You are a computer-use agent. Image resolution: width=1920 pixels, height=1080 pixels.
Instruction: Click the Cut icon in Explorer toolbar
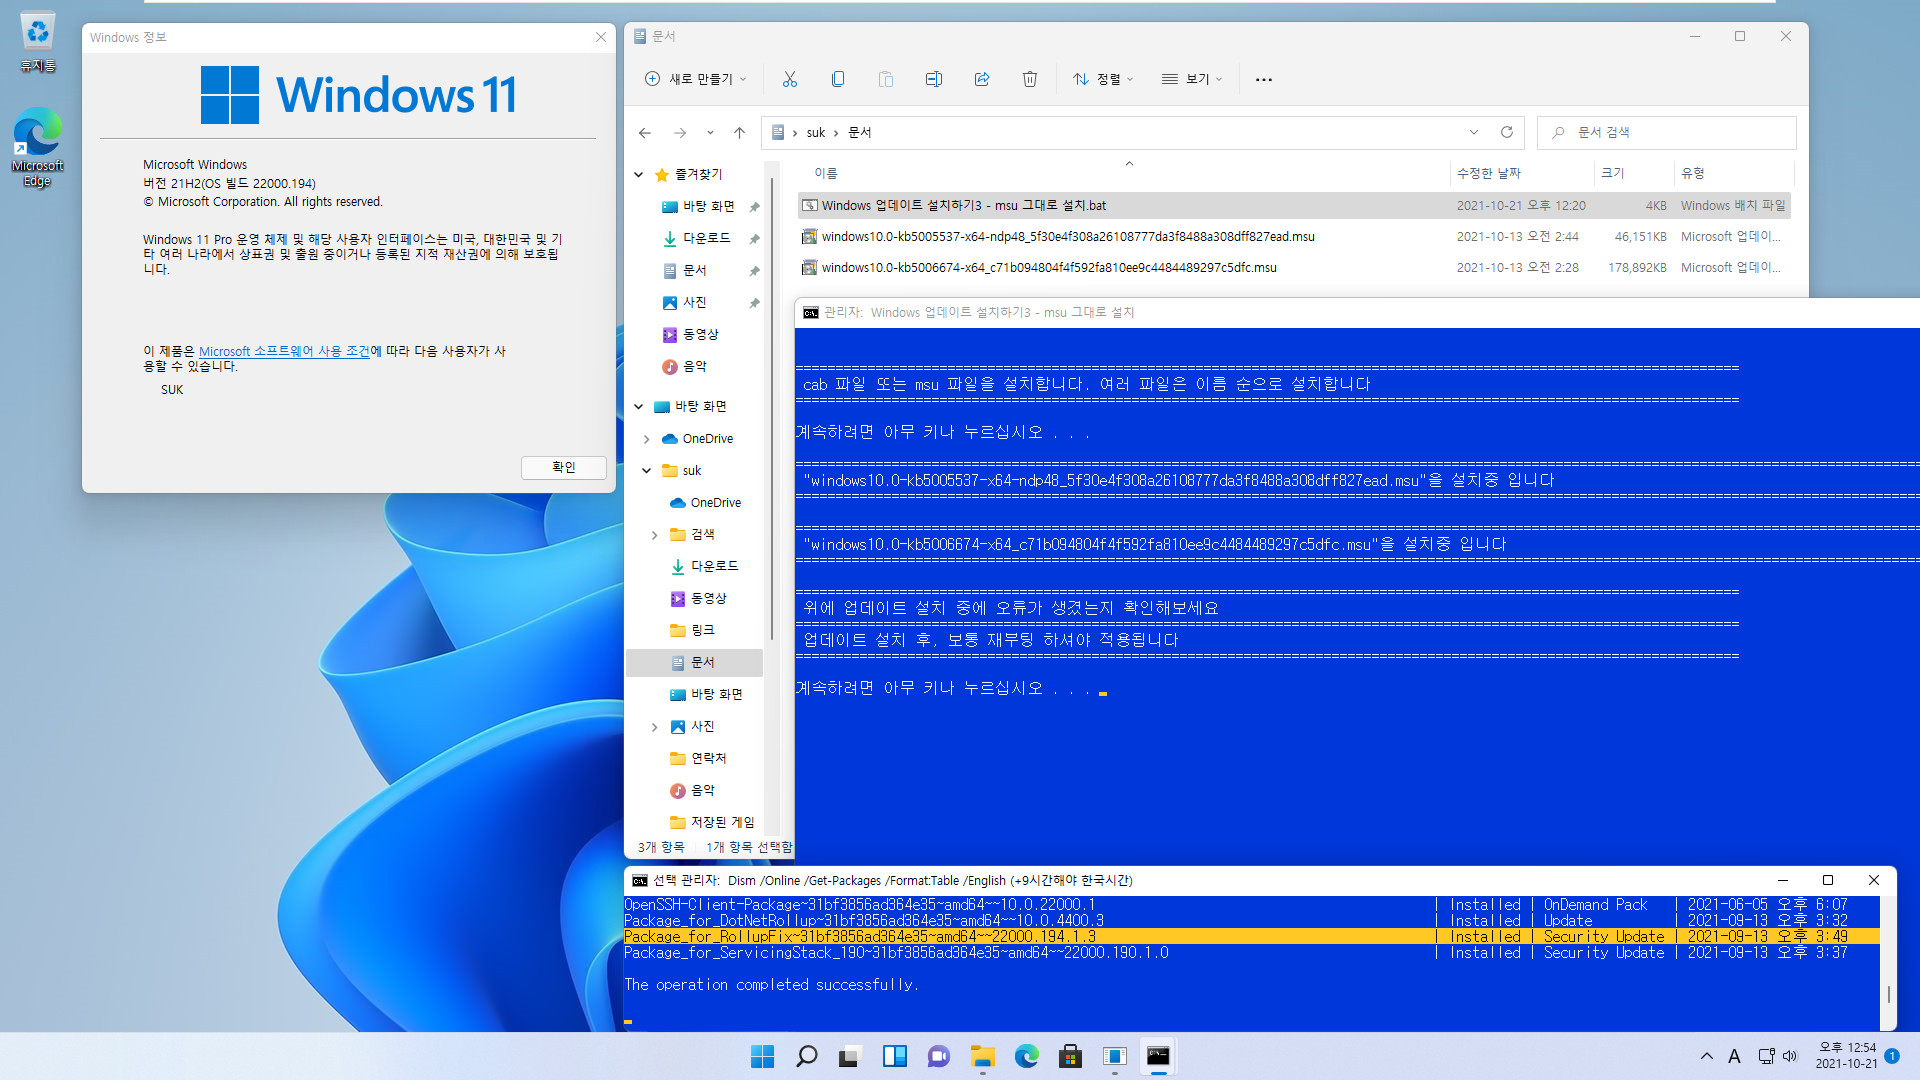coord(789,79)
